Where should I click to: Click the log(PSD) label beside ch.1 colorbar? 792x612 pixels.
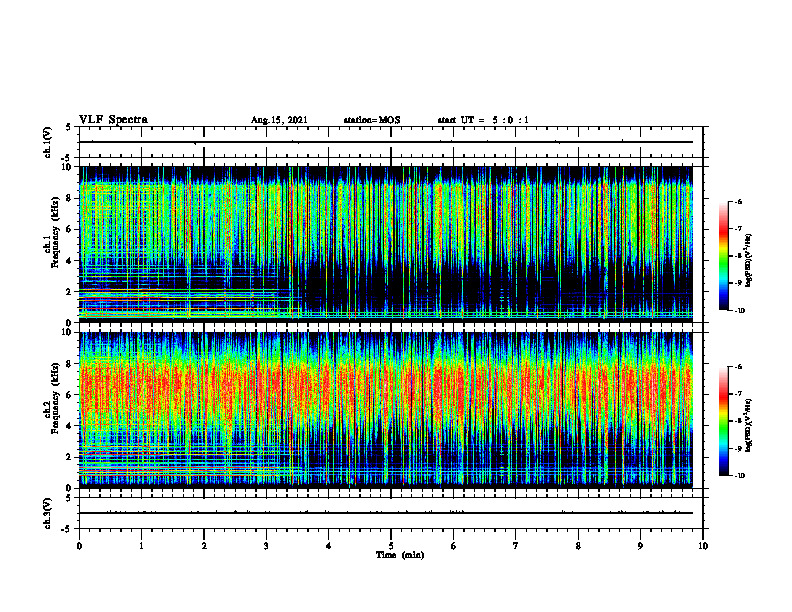point(749,261)
